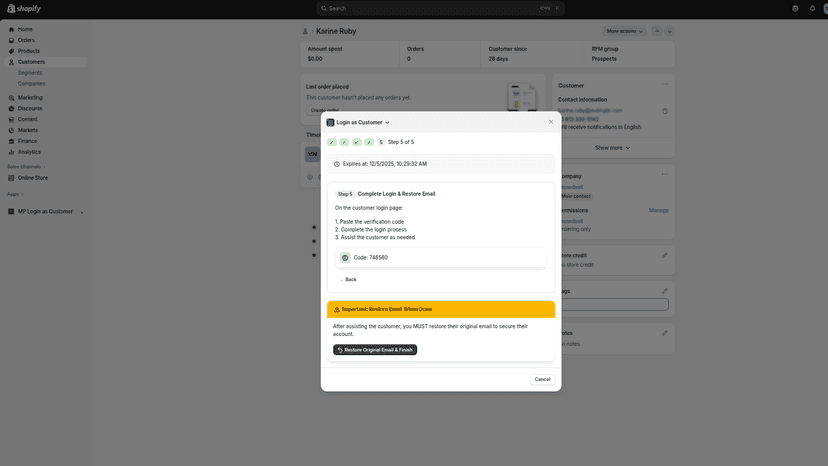This screenshot has width=828, height=466.
Task: Click the customer breadcrumb icon
Action: pyautogui.click(x=305, y=31)
